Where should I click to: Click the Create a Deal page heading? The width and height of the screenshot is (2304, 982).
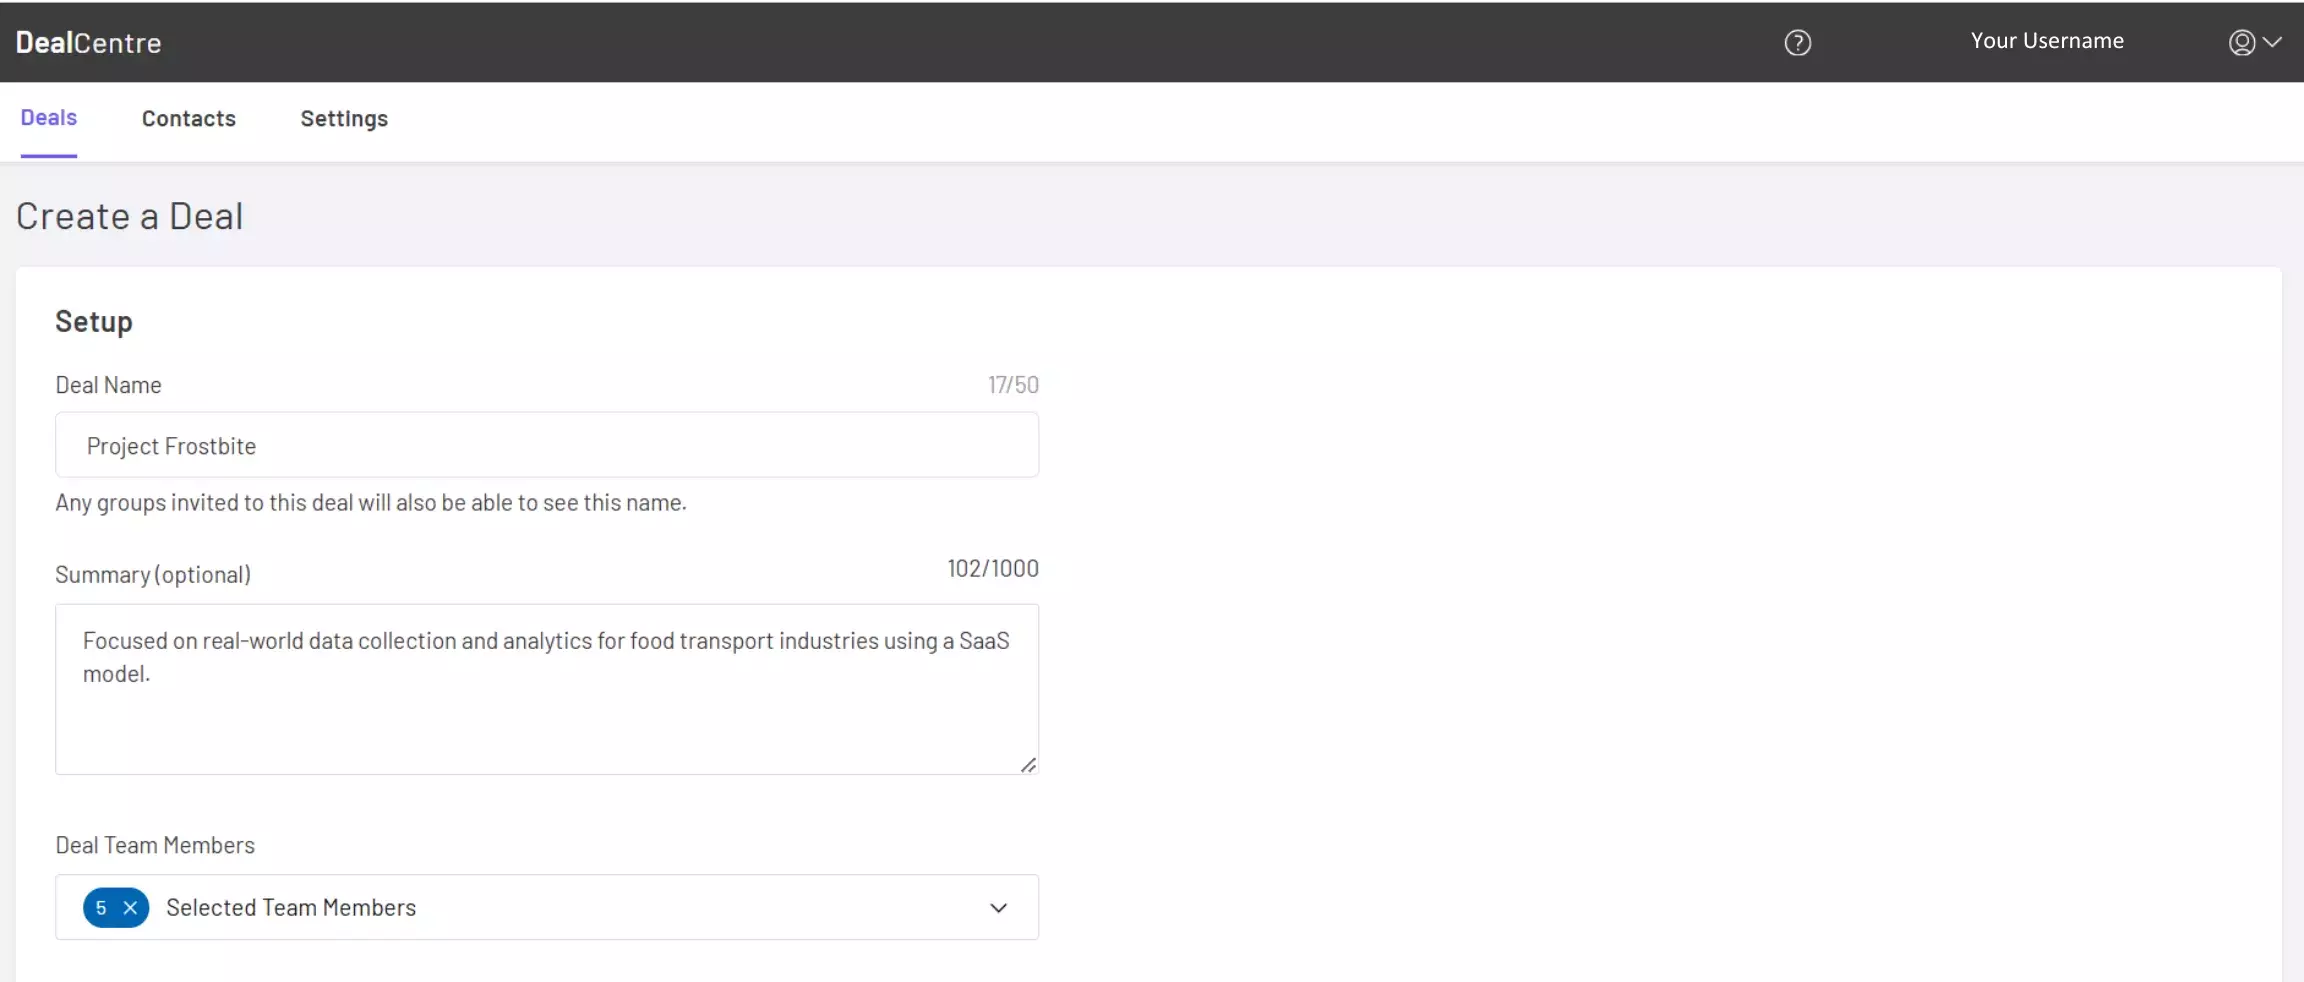pyautogui.click(x=130, y=217)
